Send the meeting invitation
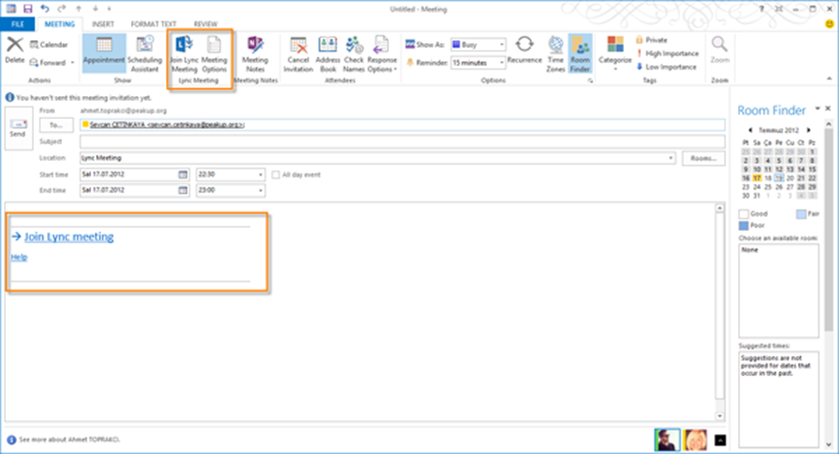This screenshot has width=839, height=454. [18, 127]
